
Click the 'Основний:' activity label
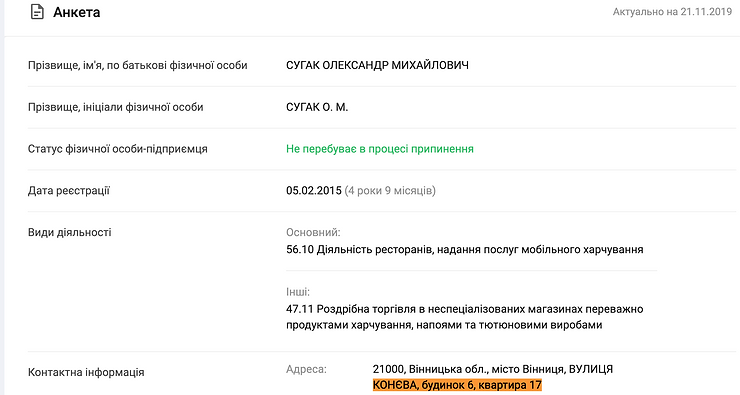pos(313,232)
